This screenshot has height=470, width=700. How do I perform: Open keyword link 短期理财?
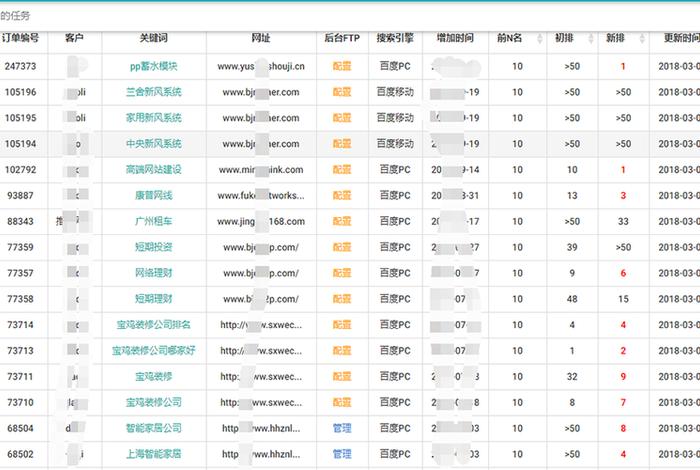pos(154,299)
